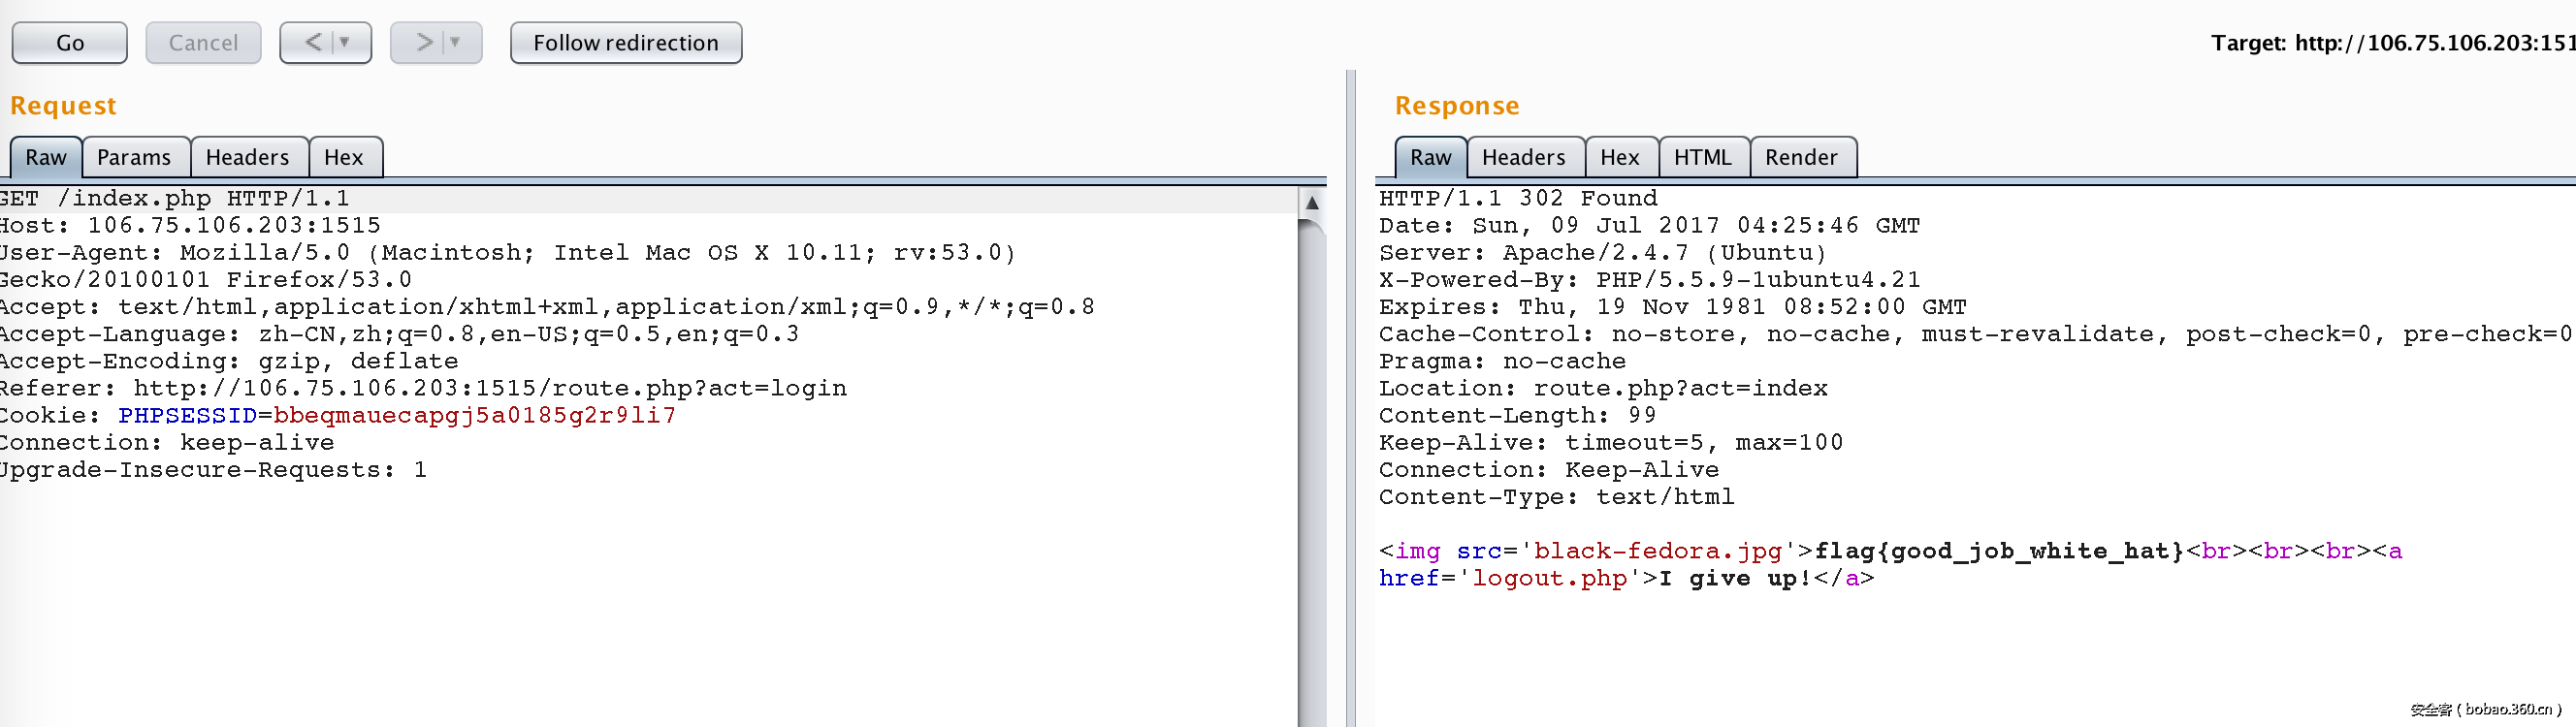2576x727 pixels.
Task: Click the request pane vertical scrollbar track
Action: [x=1312, y=470]
